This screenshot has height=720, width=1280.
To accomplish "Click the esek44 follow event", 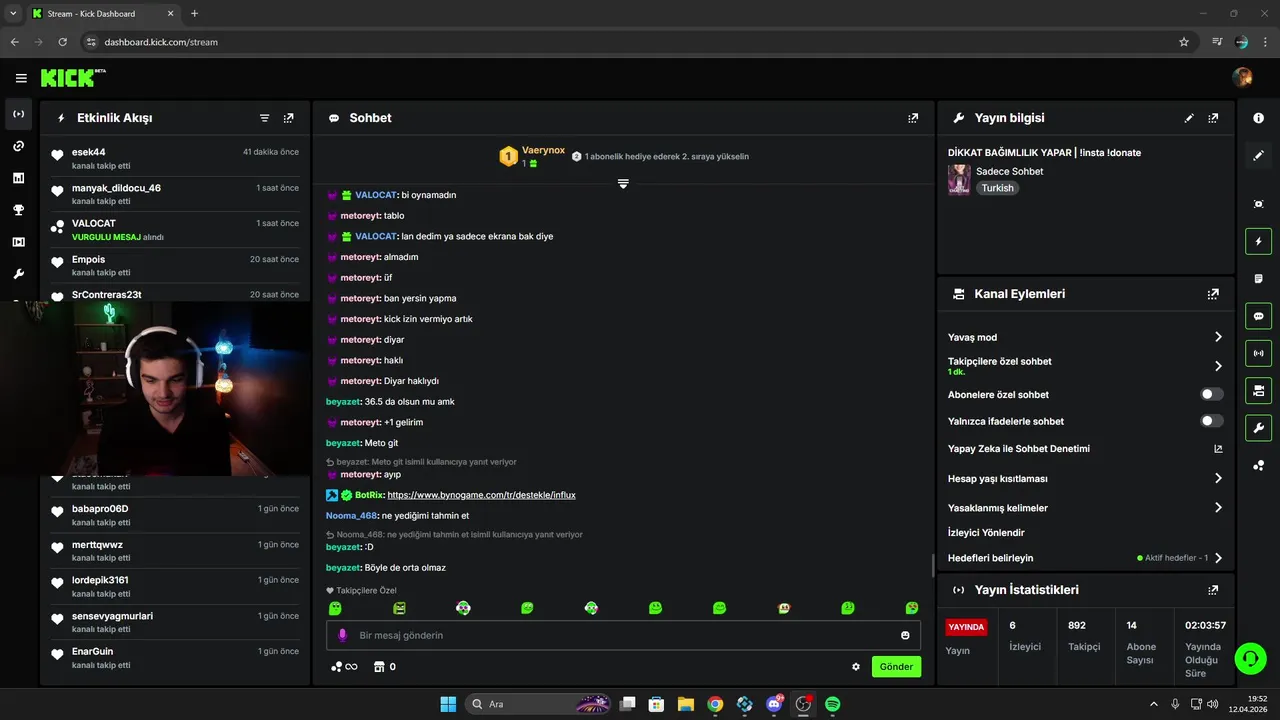I will [175, 158].
